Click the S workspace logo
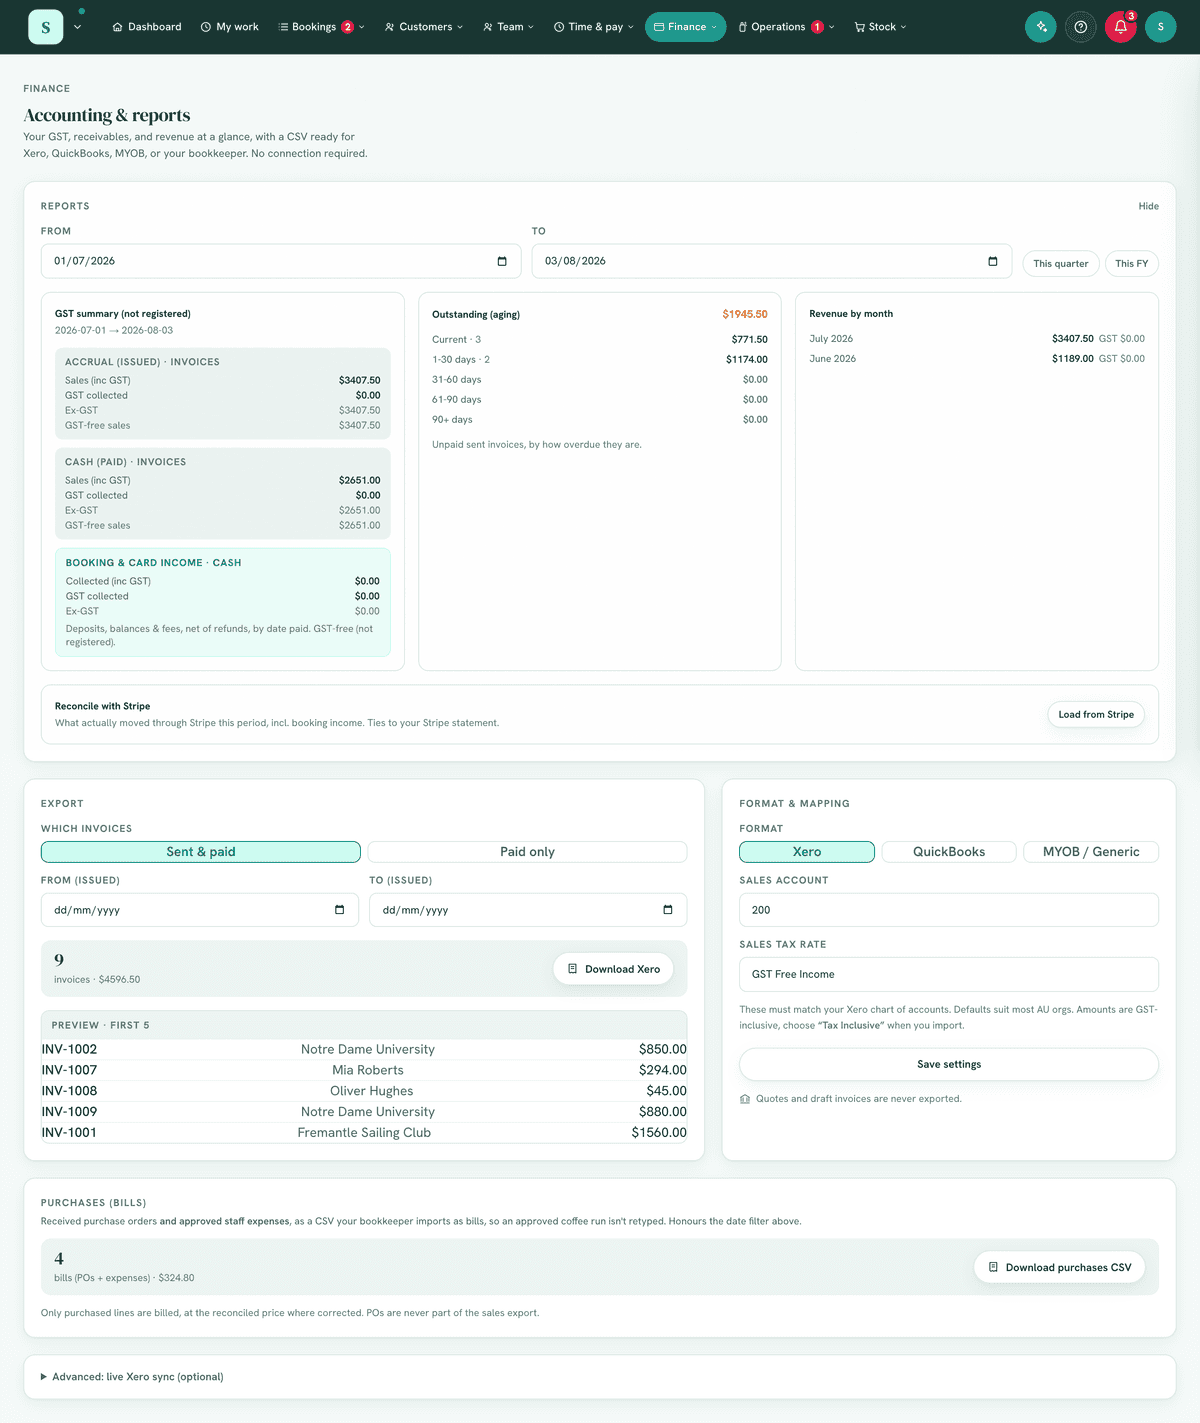1200x1423 pixels. coord(45,27)
